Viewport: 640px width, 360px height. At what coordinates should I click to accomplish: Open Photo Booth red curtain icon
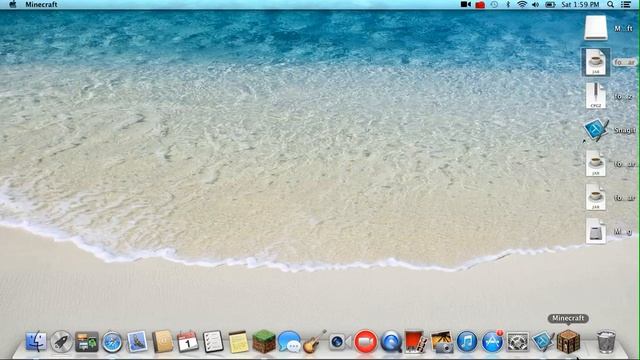coord(416,342)
